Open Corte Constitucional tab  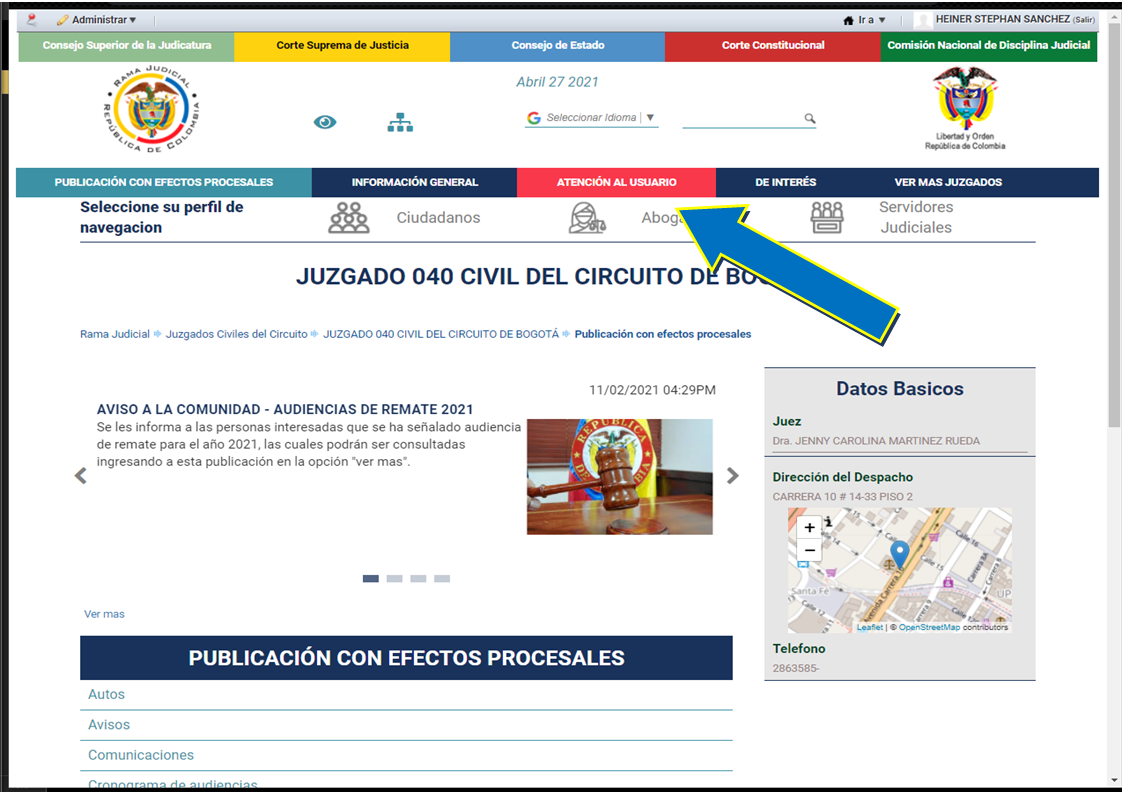coord(773,45)
